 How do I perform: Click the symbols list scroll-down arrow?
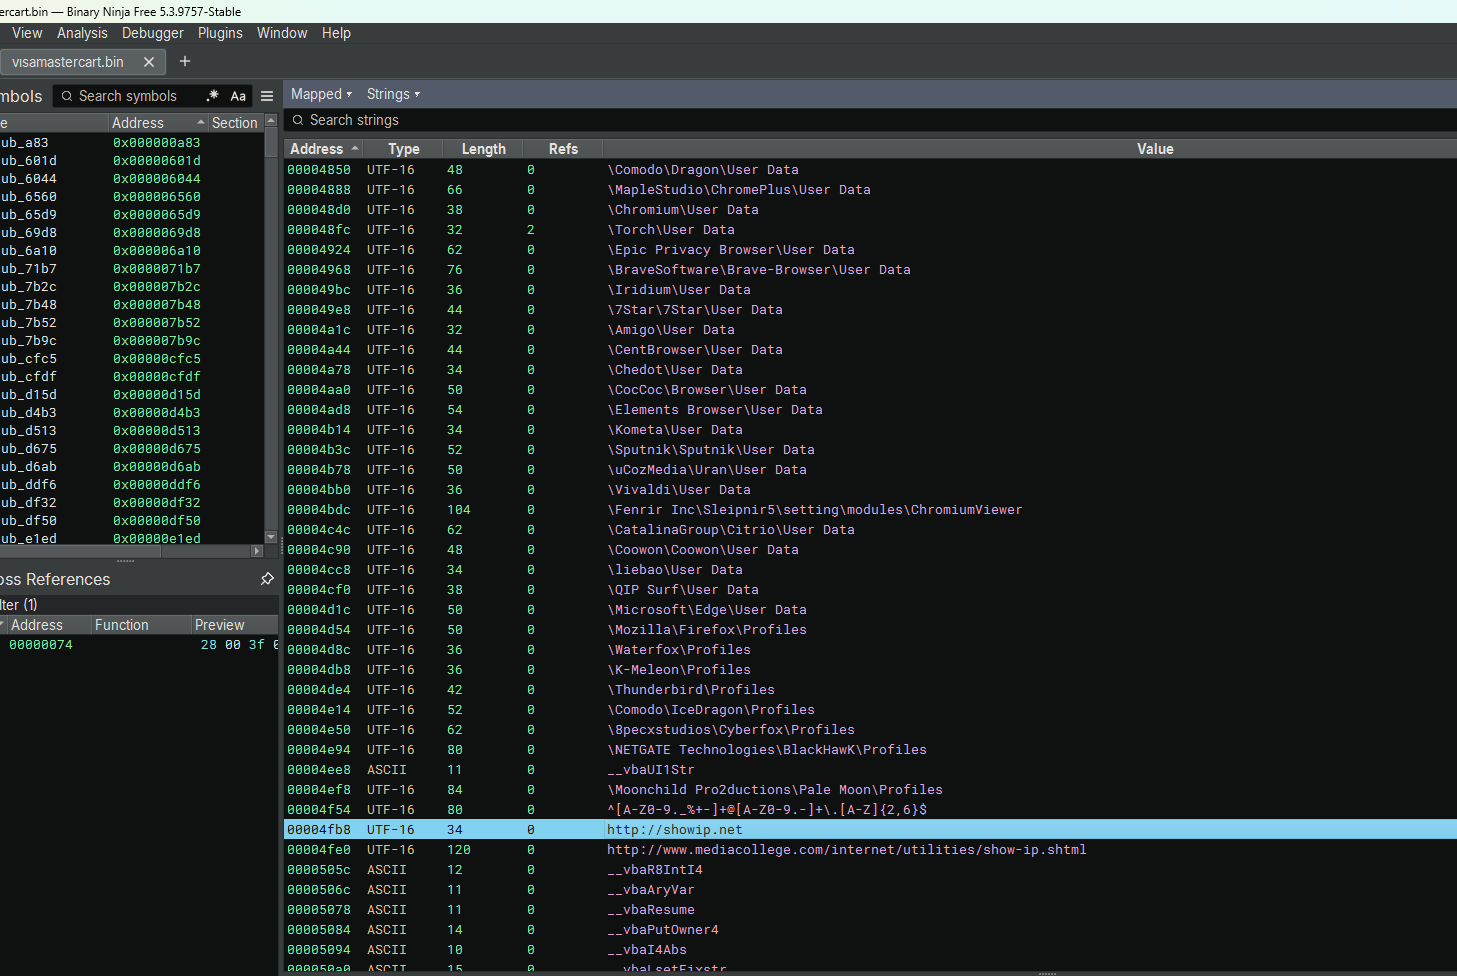tap(271, 537)
